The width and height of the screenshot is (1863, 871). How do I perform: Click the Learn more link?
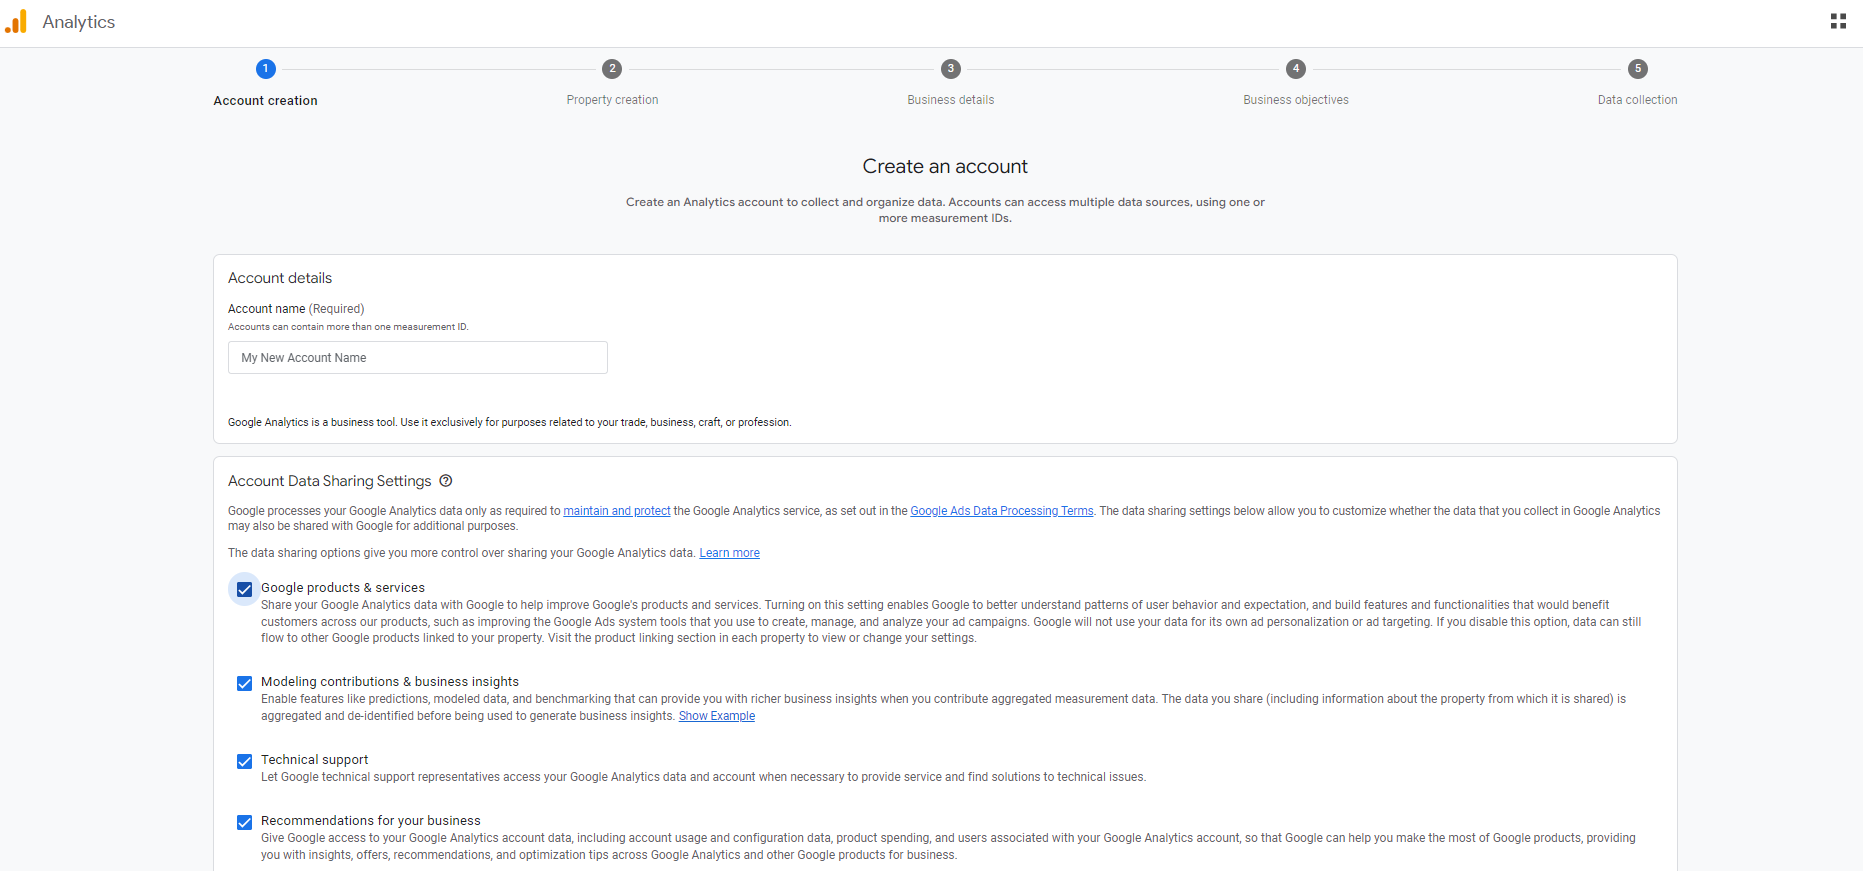(x=729, y=553)
